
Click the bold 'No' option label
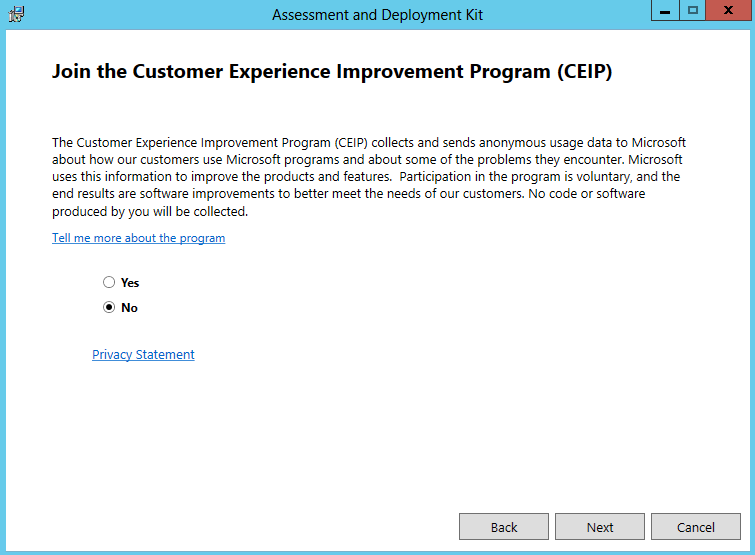pos(130,308)
